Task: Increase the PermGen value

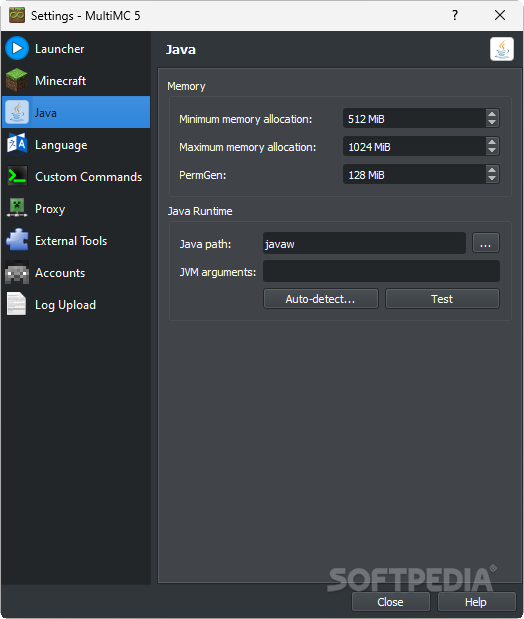Action: [x=492, y=170]
